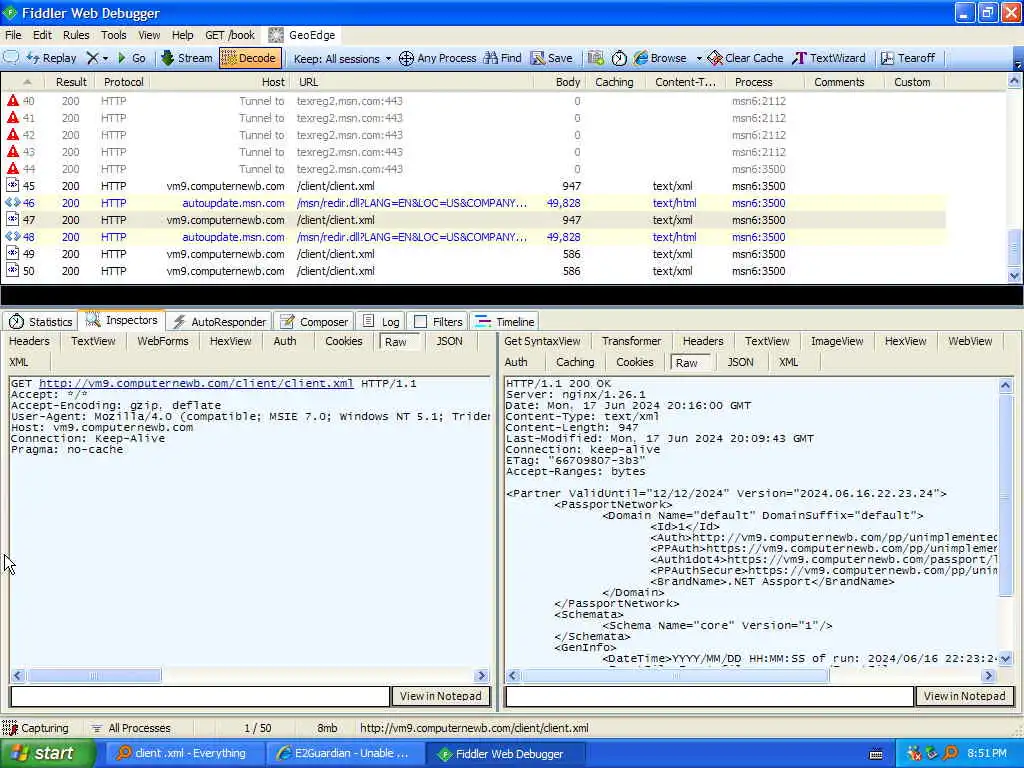
Task: Click Any Process target picker
Action: pyautogui.click(x=438, y=58)
